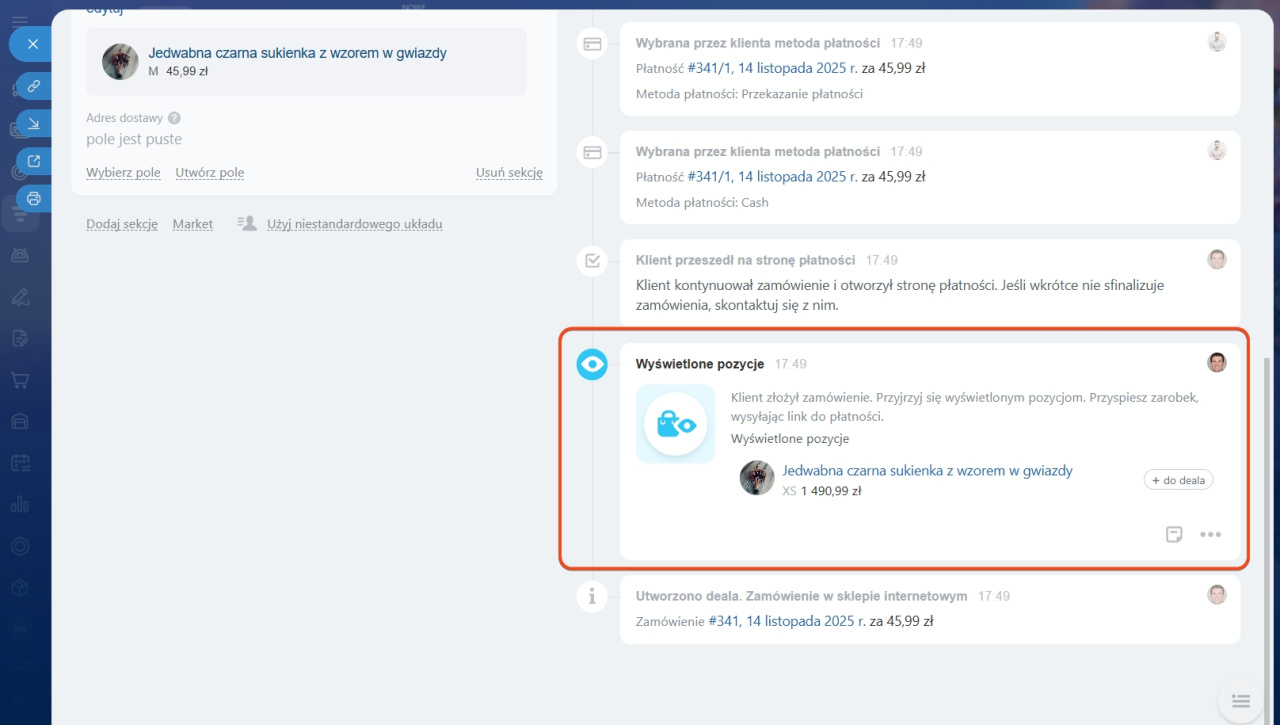
Task: Open deal in new window icon
Action: (x=33, y=162)
